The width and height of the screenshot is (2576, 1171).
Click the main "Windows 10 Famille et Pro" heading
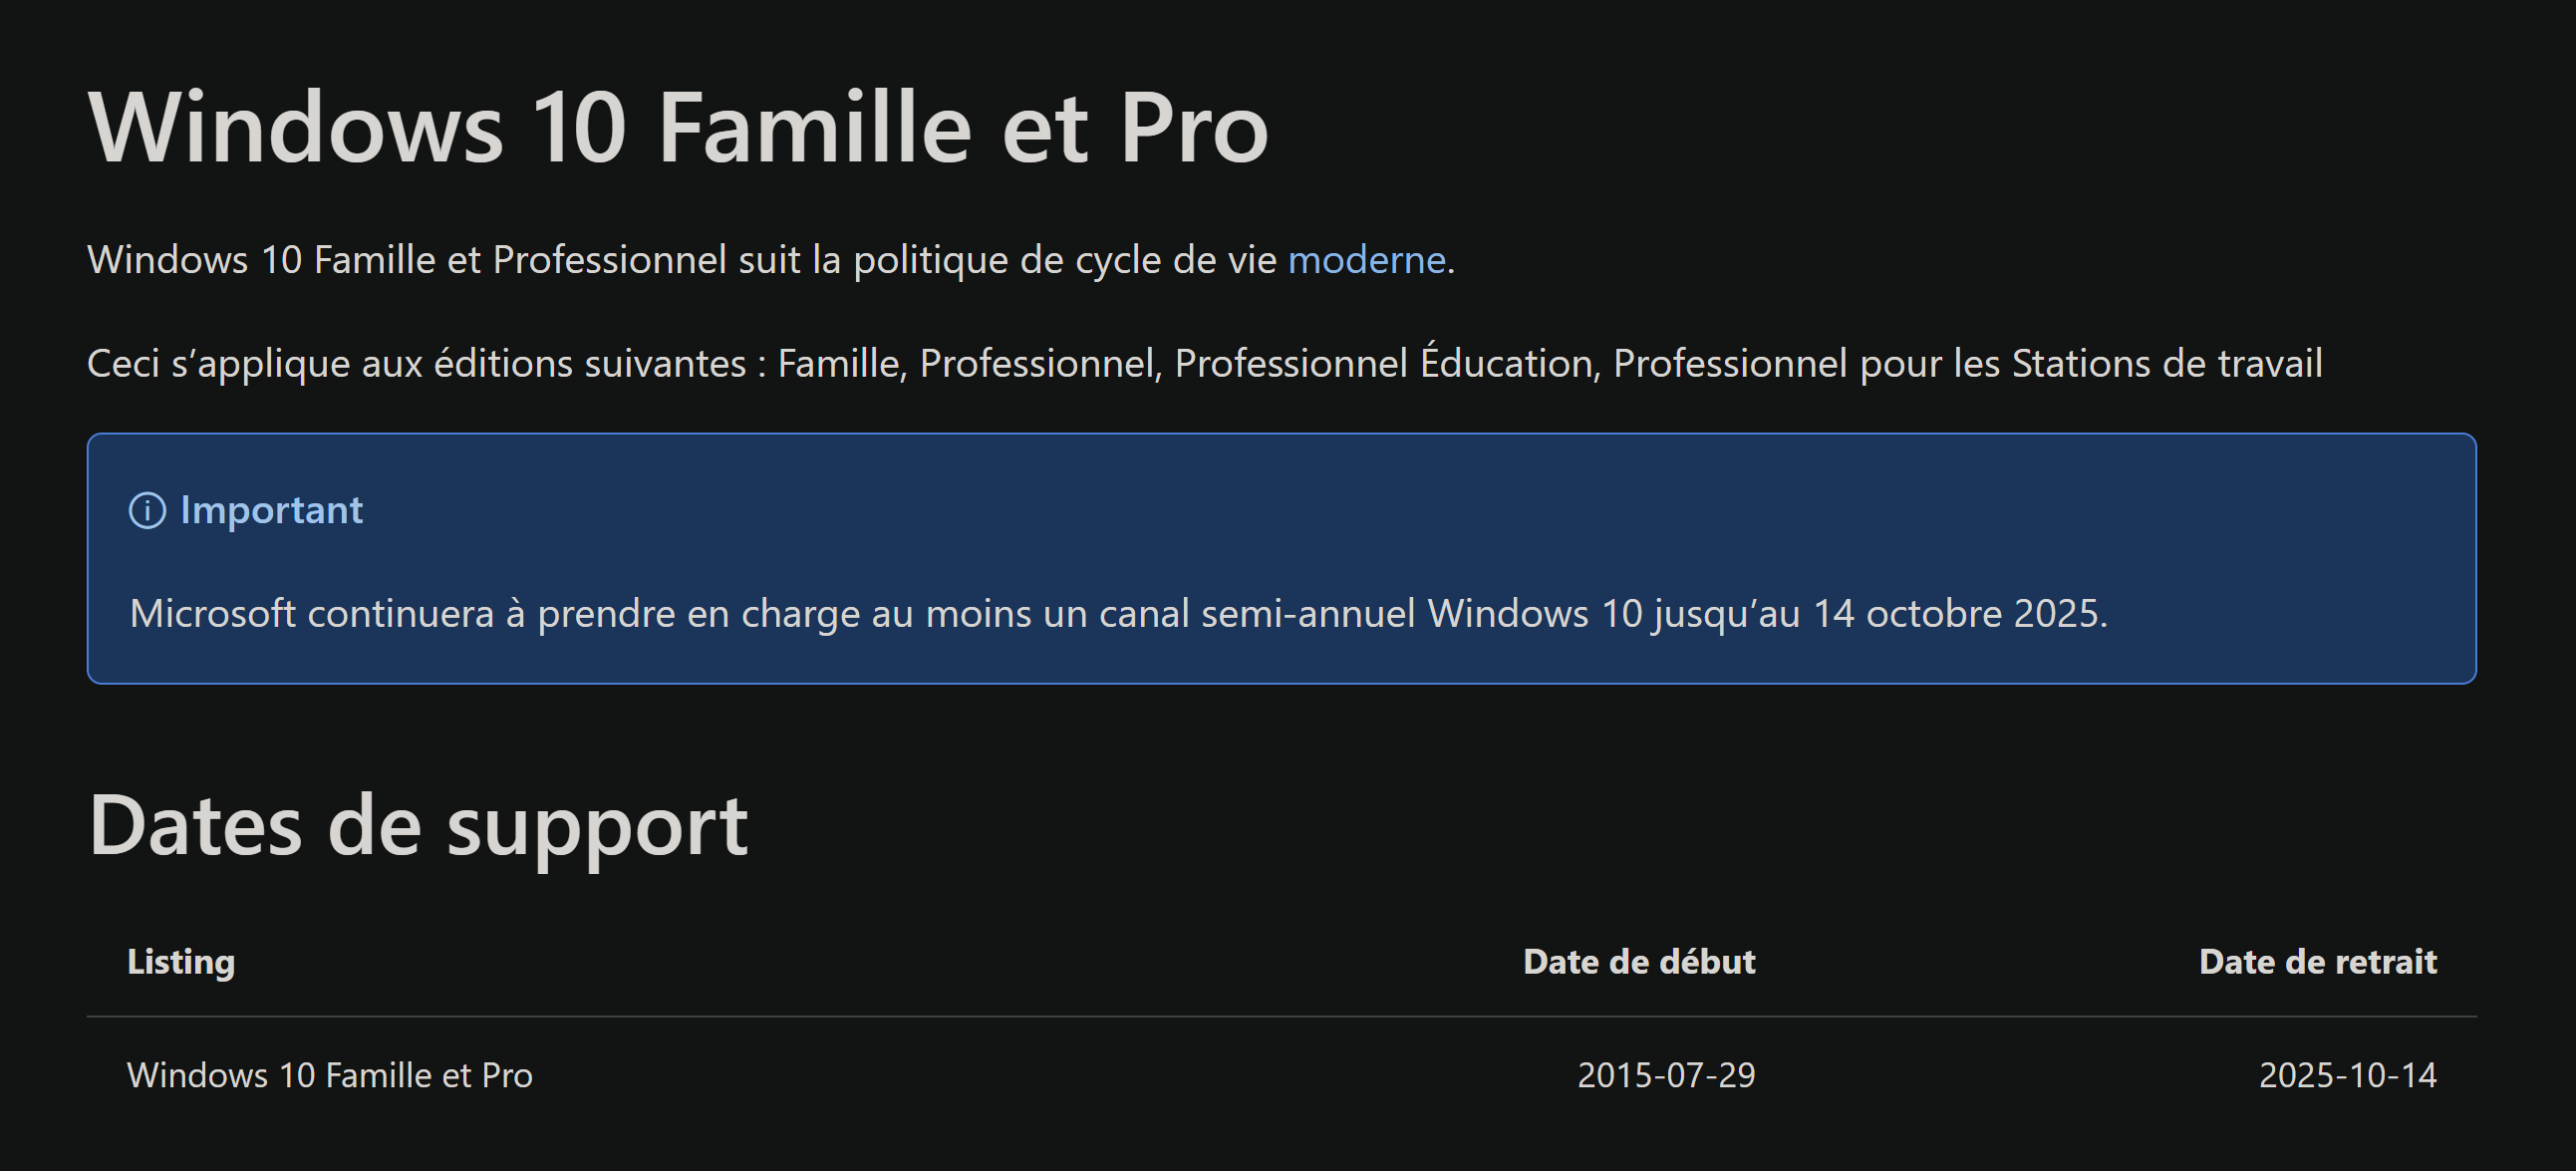[x=678, y=128]
